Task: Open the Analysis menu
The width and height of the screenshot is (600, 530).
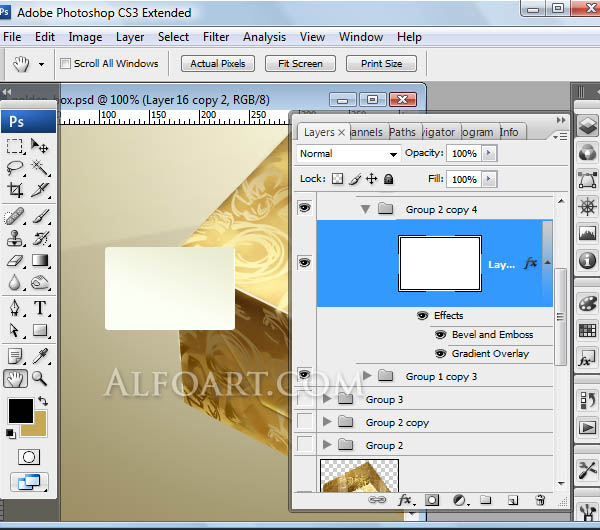Action: pos(264,37)
